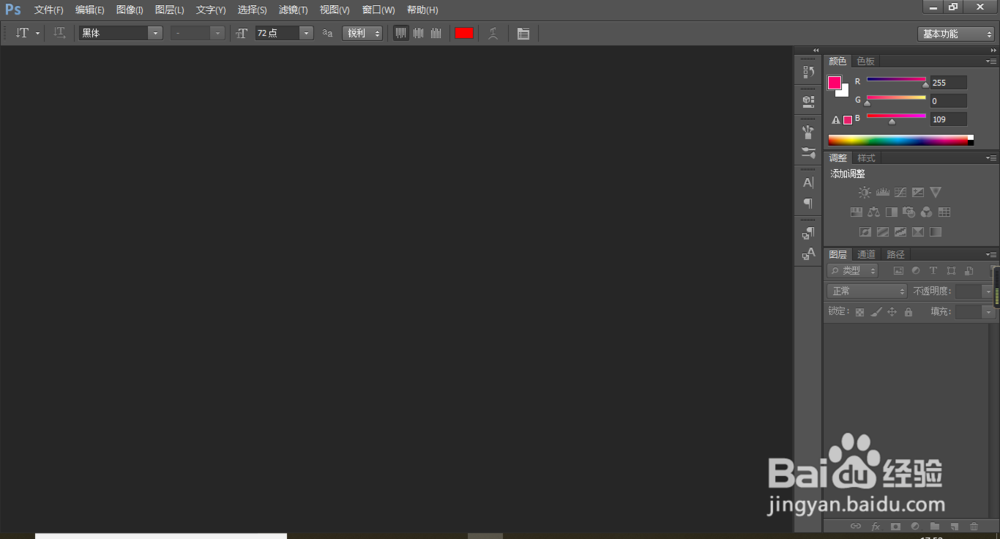Image resolution: width=1000 pixels, height=539 pixels.
Task: Switch to the 色板 swatches tab
Action: tap(865, 61)
